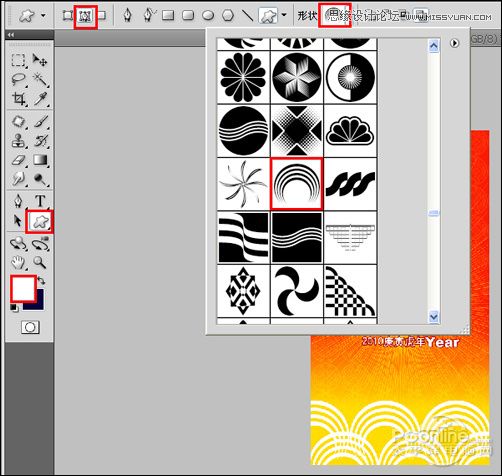The image size is (502, 476).
Task: Click shape list scroll down arrow
Action: point(433,316)
